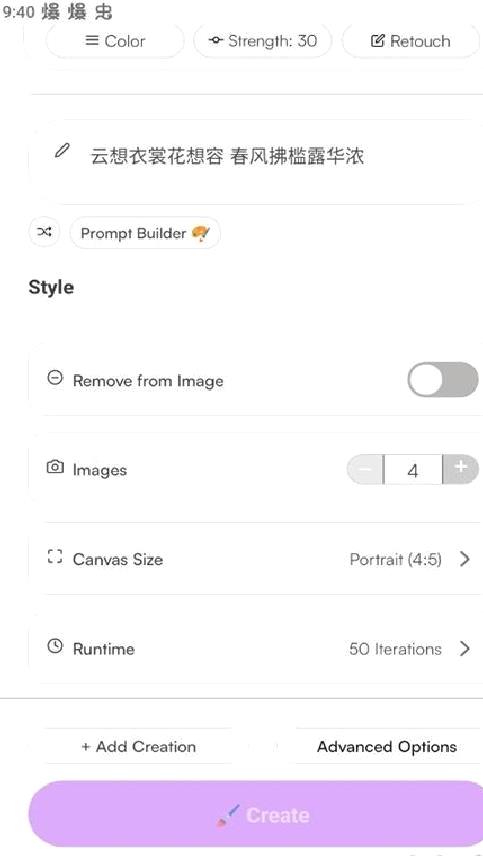The height and width of the screenshot is (856, 483).
Task: Open the Prompt Builder
Action: (145, 233)
